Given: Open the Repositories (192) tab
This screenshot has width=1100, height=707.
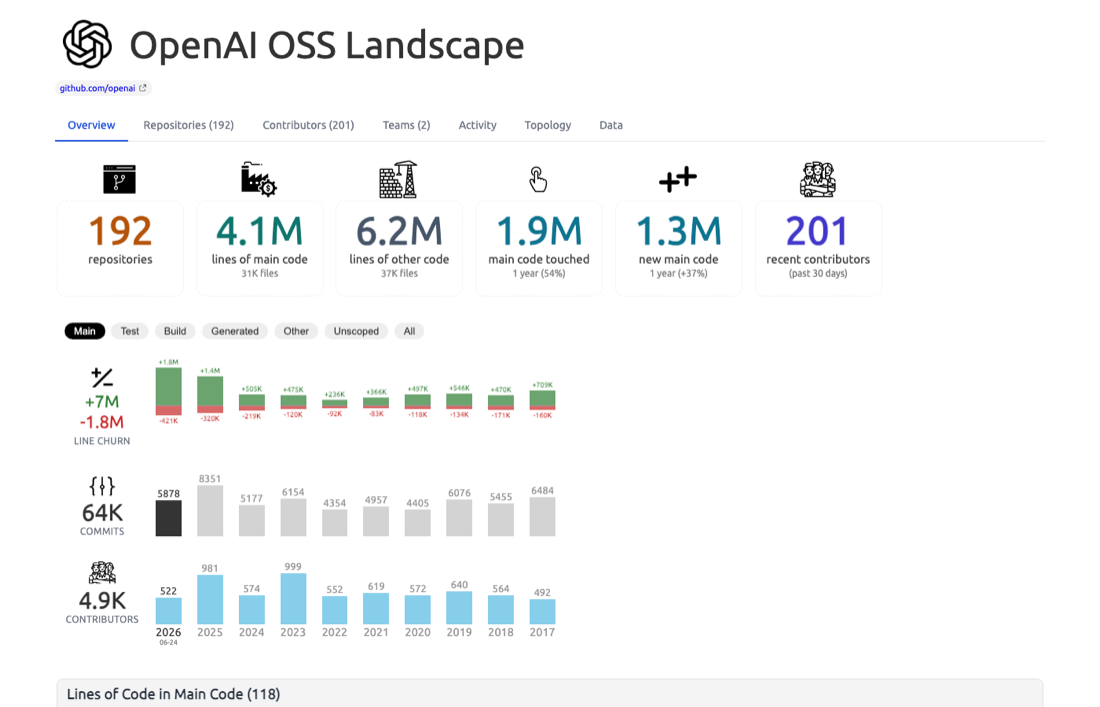Looking at the screenshot, I should click(x=189, y=125).
